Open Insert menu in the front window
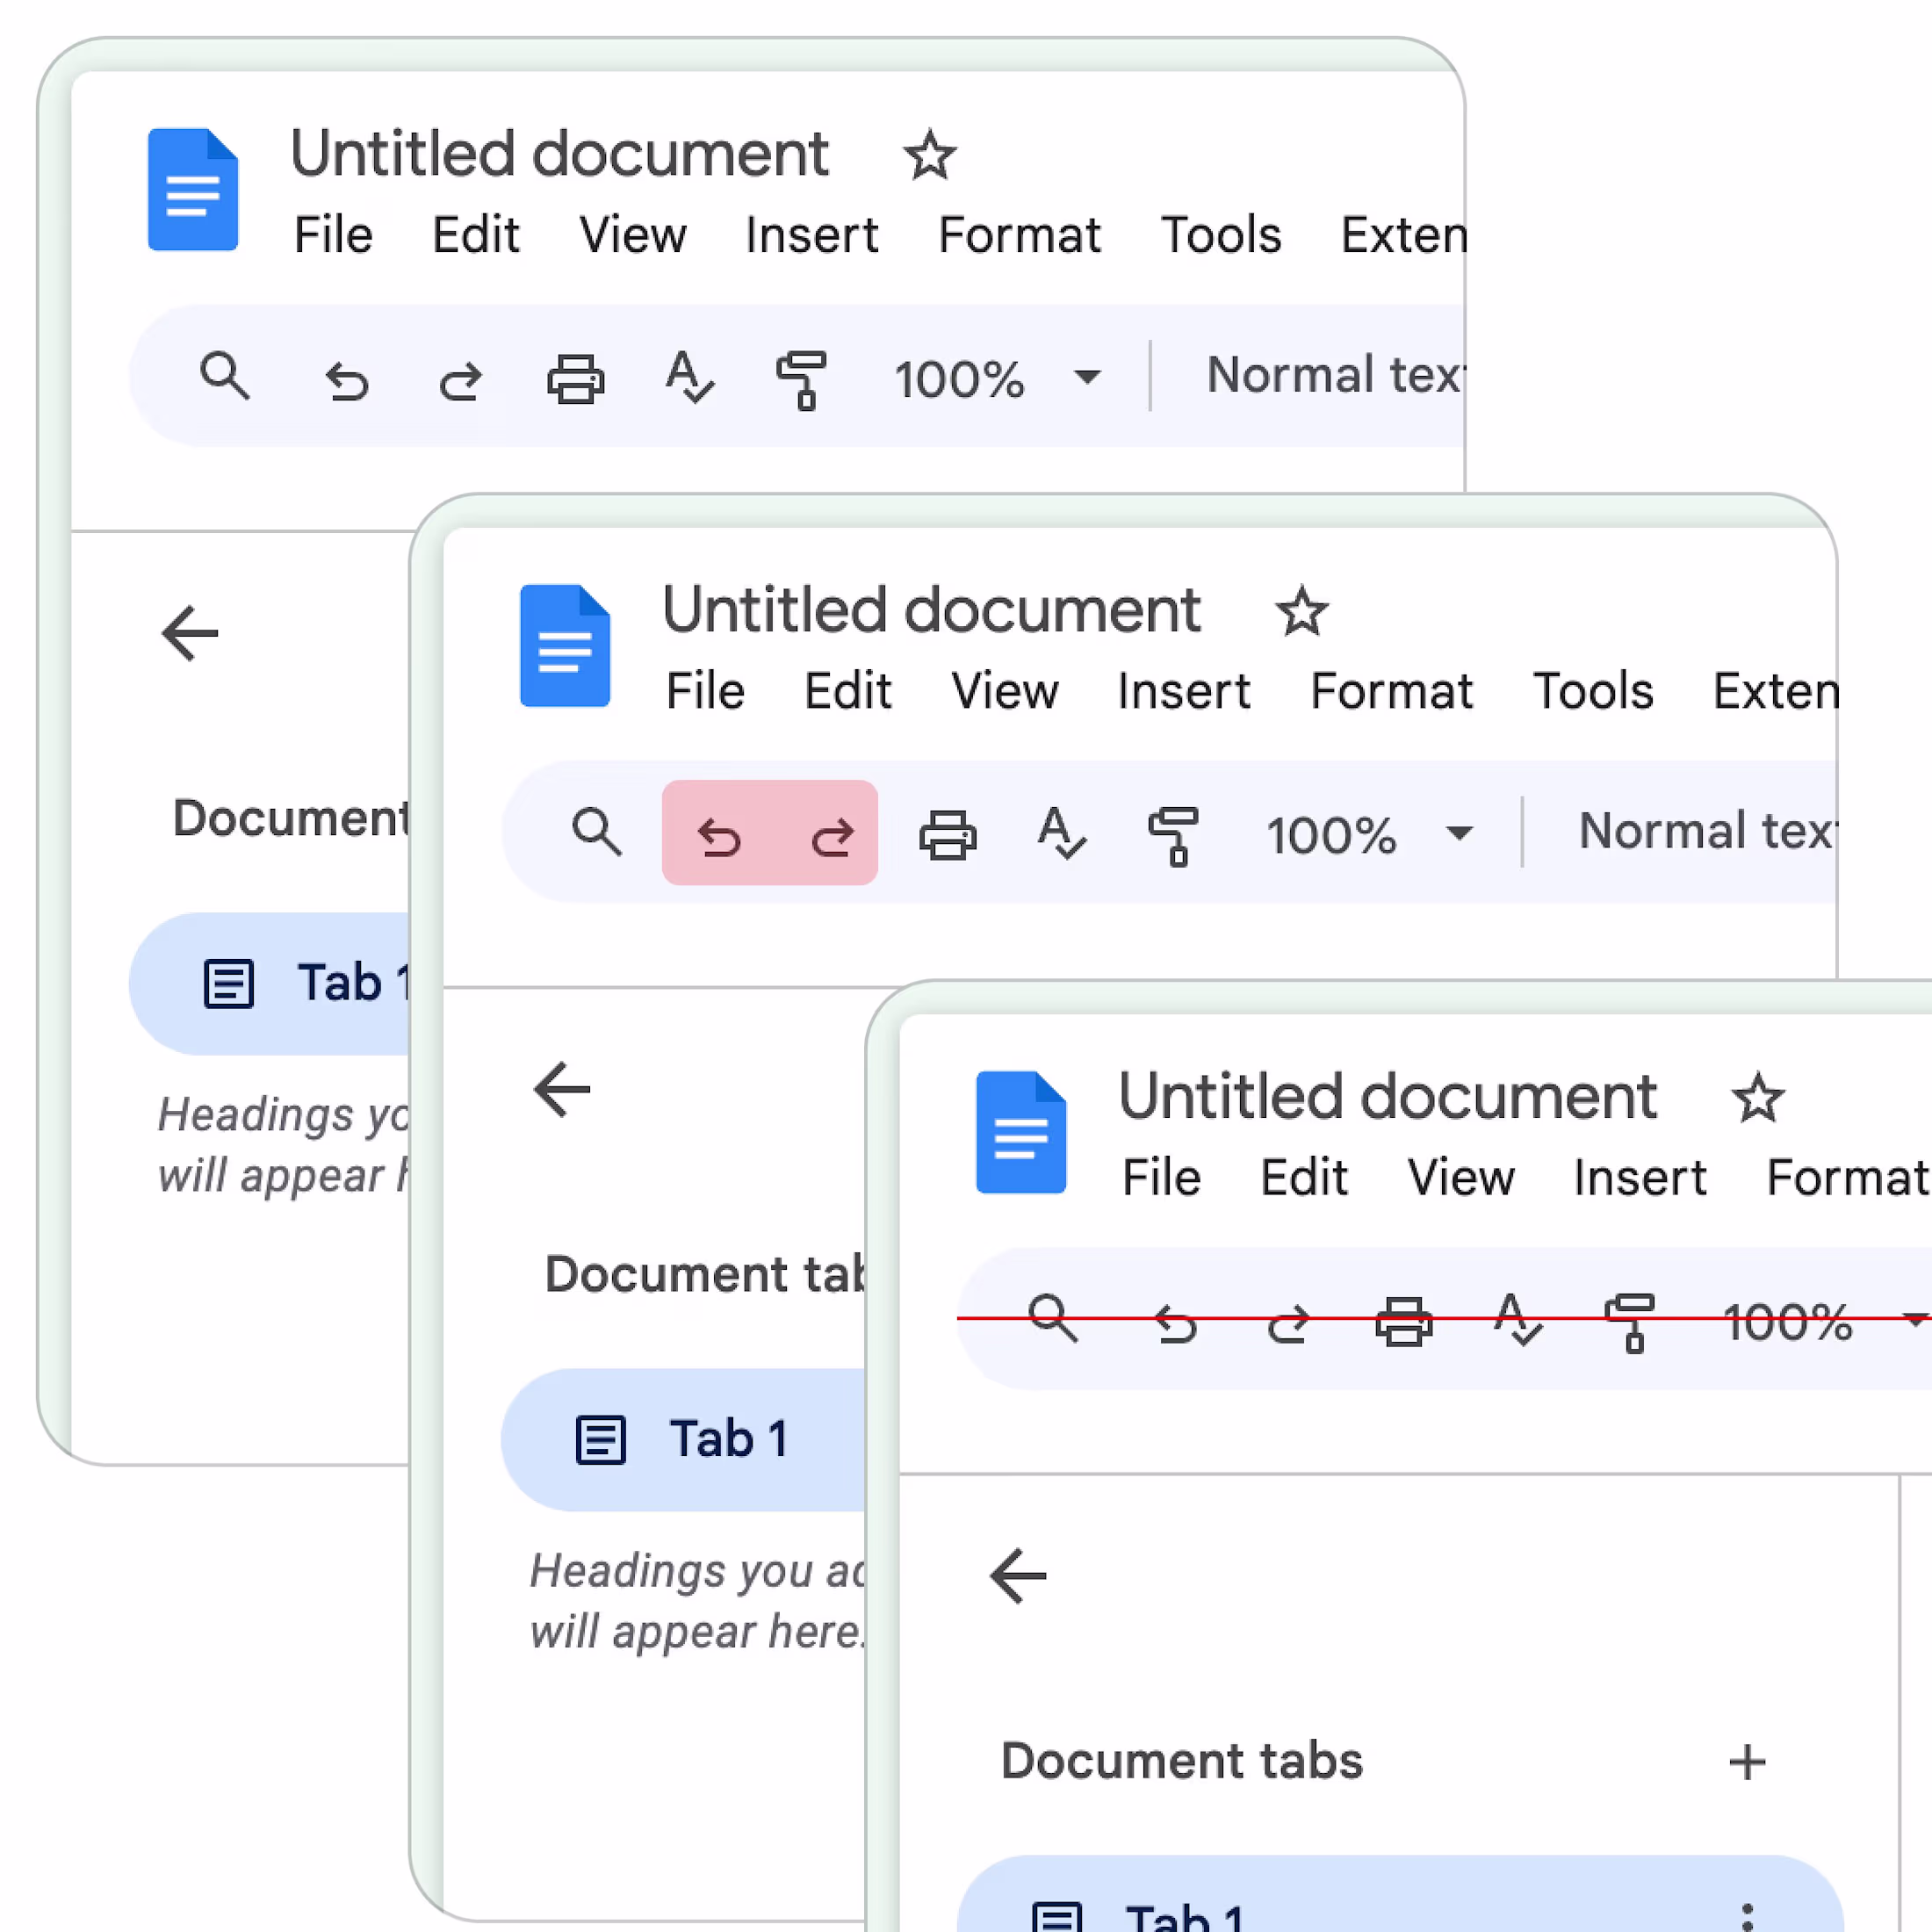1932x1932 pixels. coord(1640,1179)
